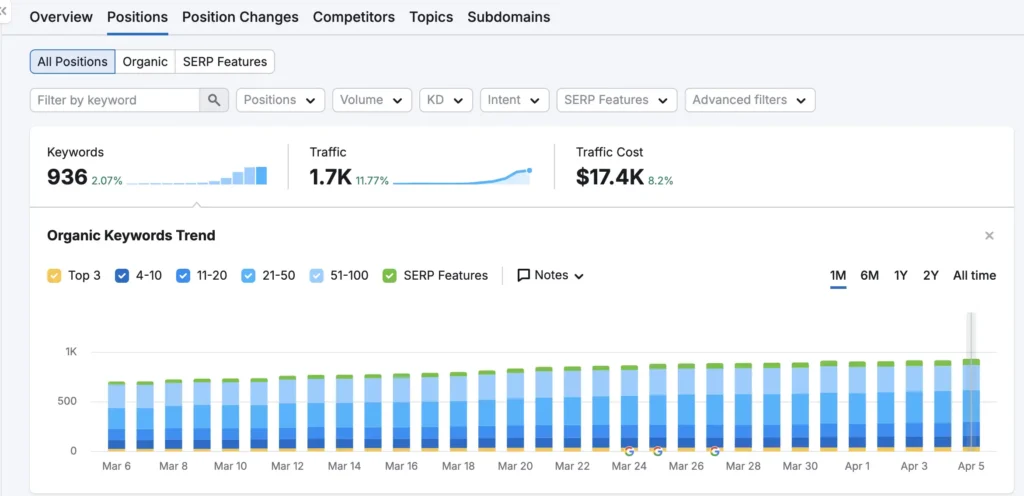Switch to the Competitors tab
Image resolution: width=1024 pixels, height=496 pixels.
click(354, 17)
